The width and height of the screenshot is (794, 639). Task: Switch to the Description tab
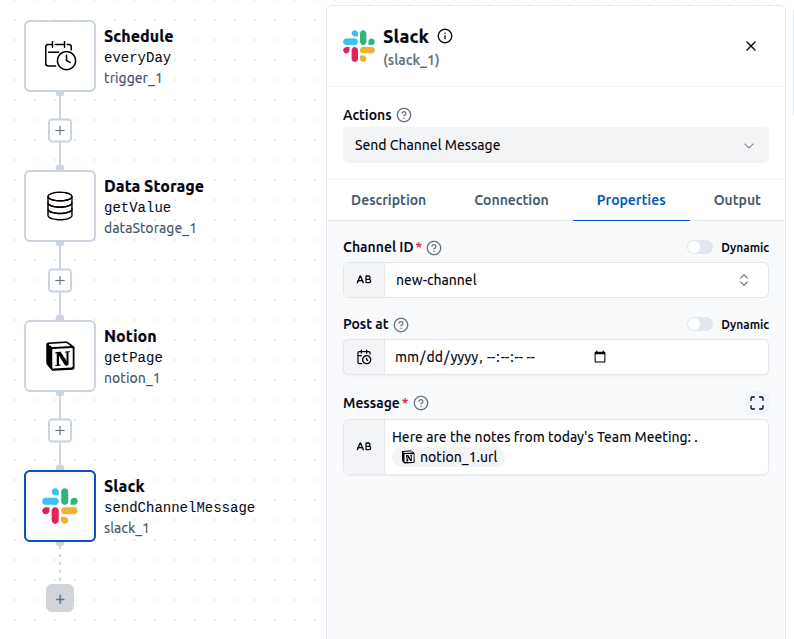[x=388, y=200]
